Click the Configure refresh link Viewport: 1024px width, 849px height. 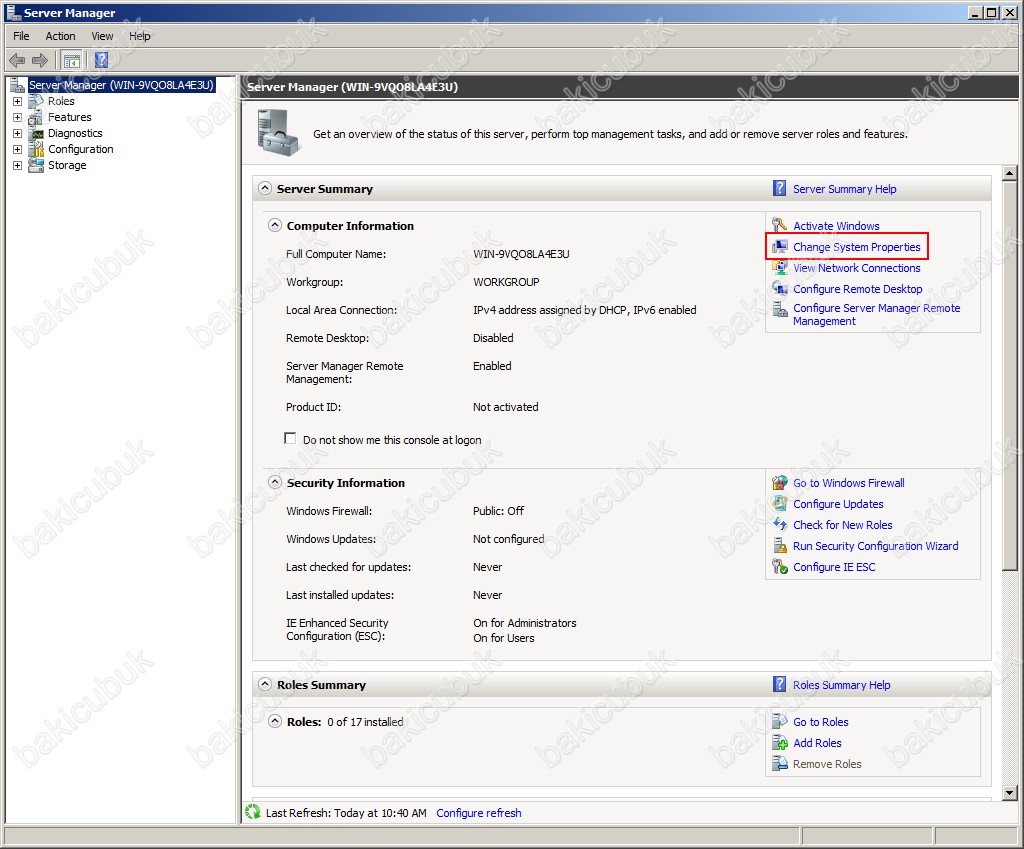[x=478, y=813]
